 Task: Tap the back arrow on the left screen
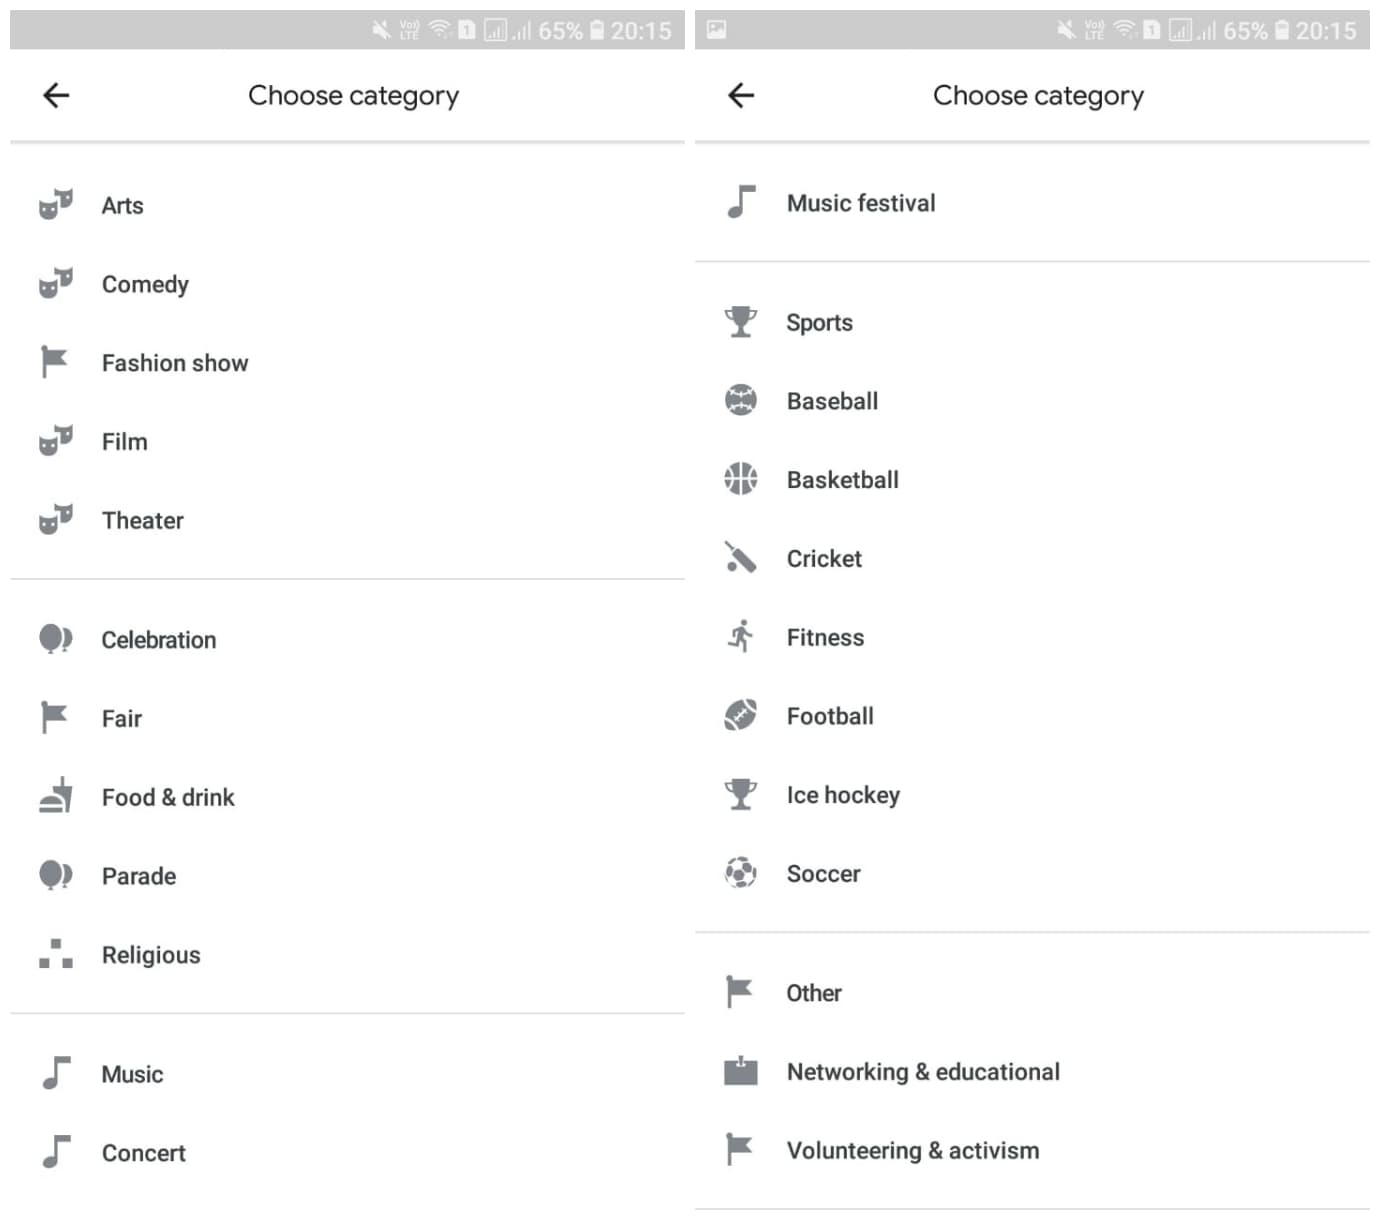56,96
